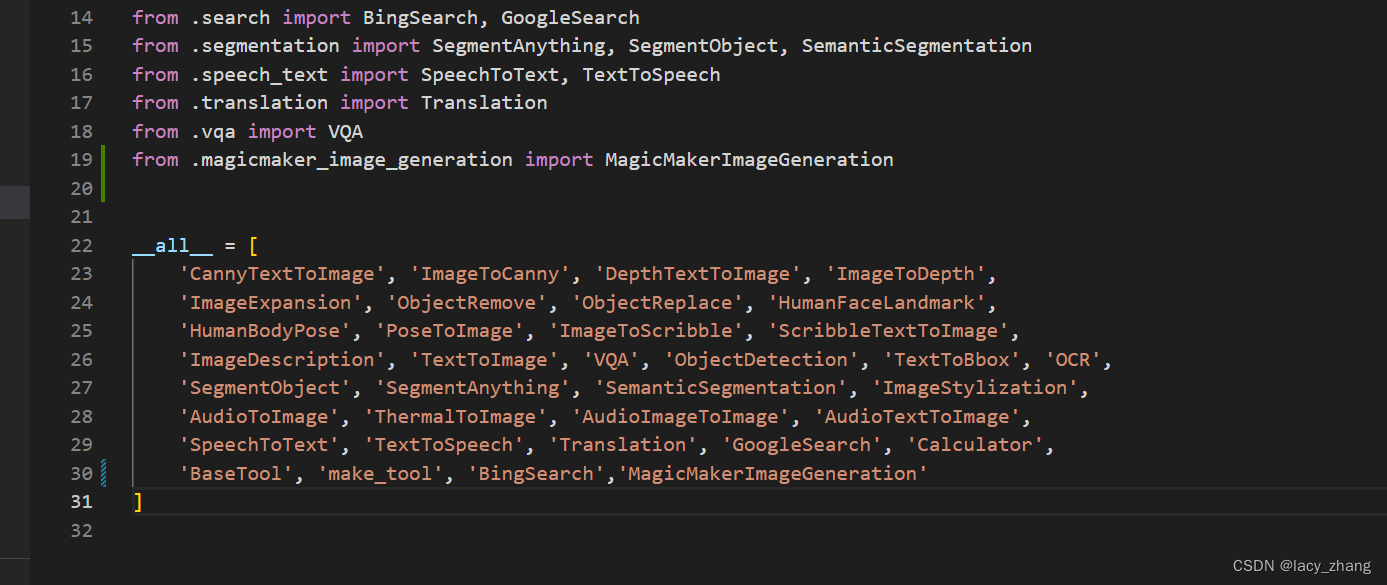Viewport: 1387px width, 585px height.
Task: Click the 'DepthTextToImage' string
Action: [x=699, y=274]
